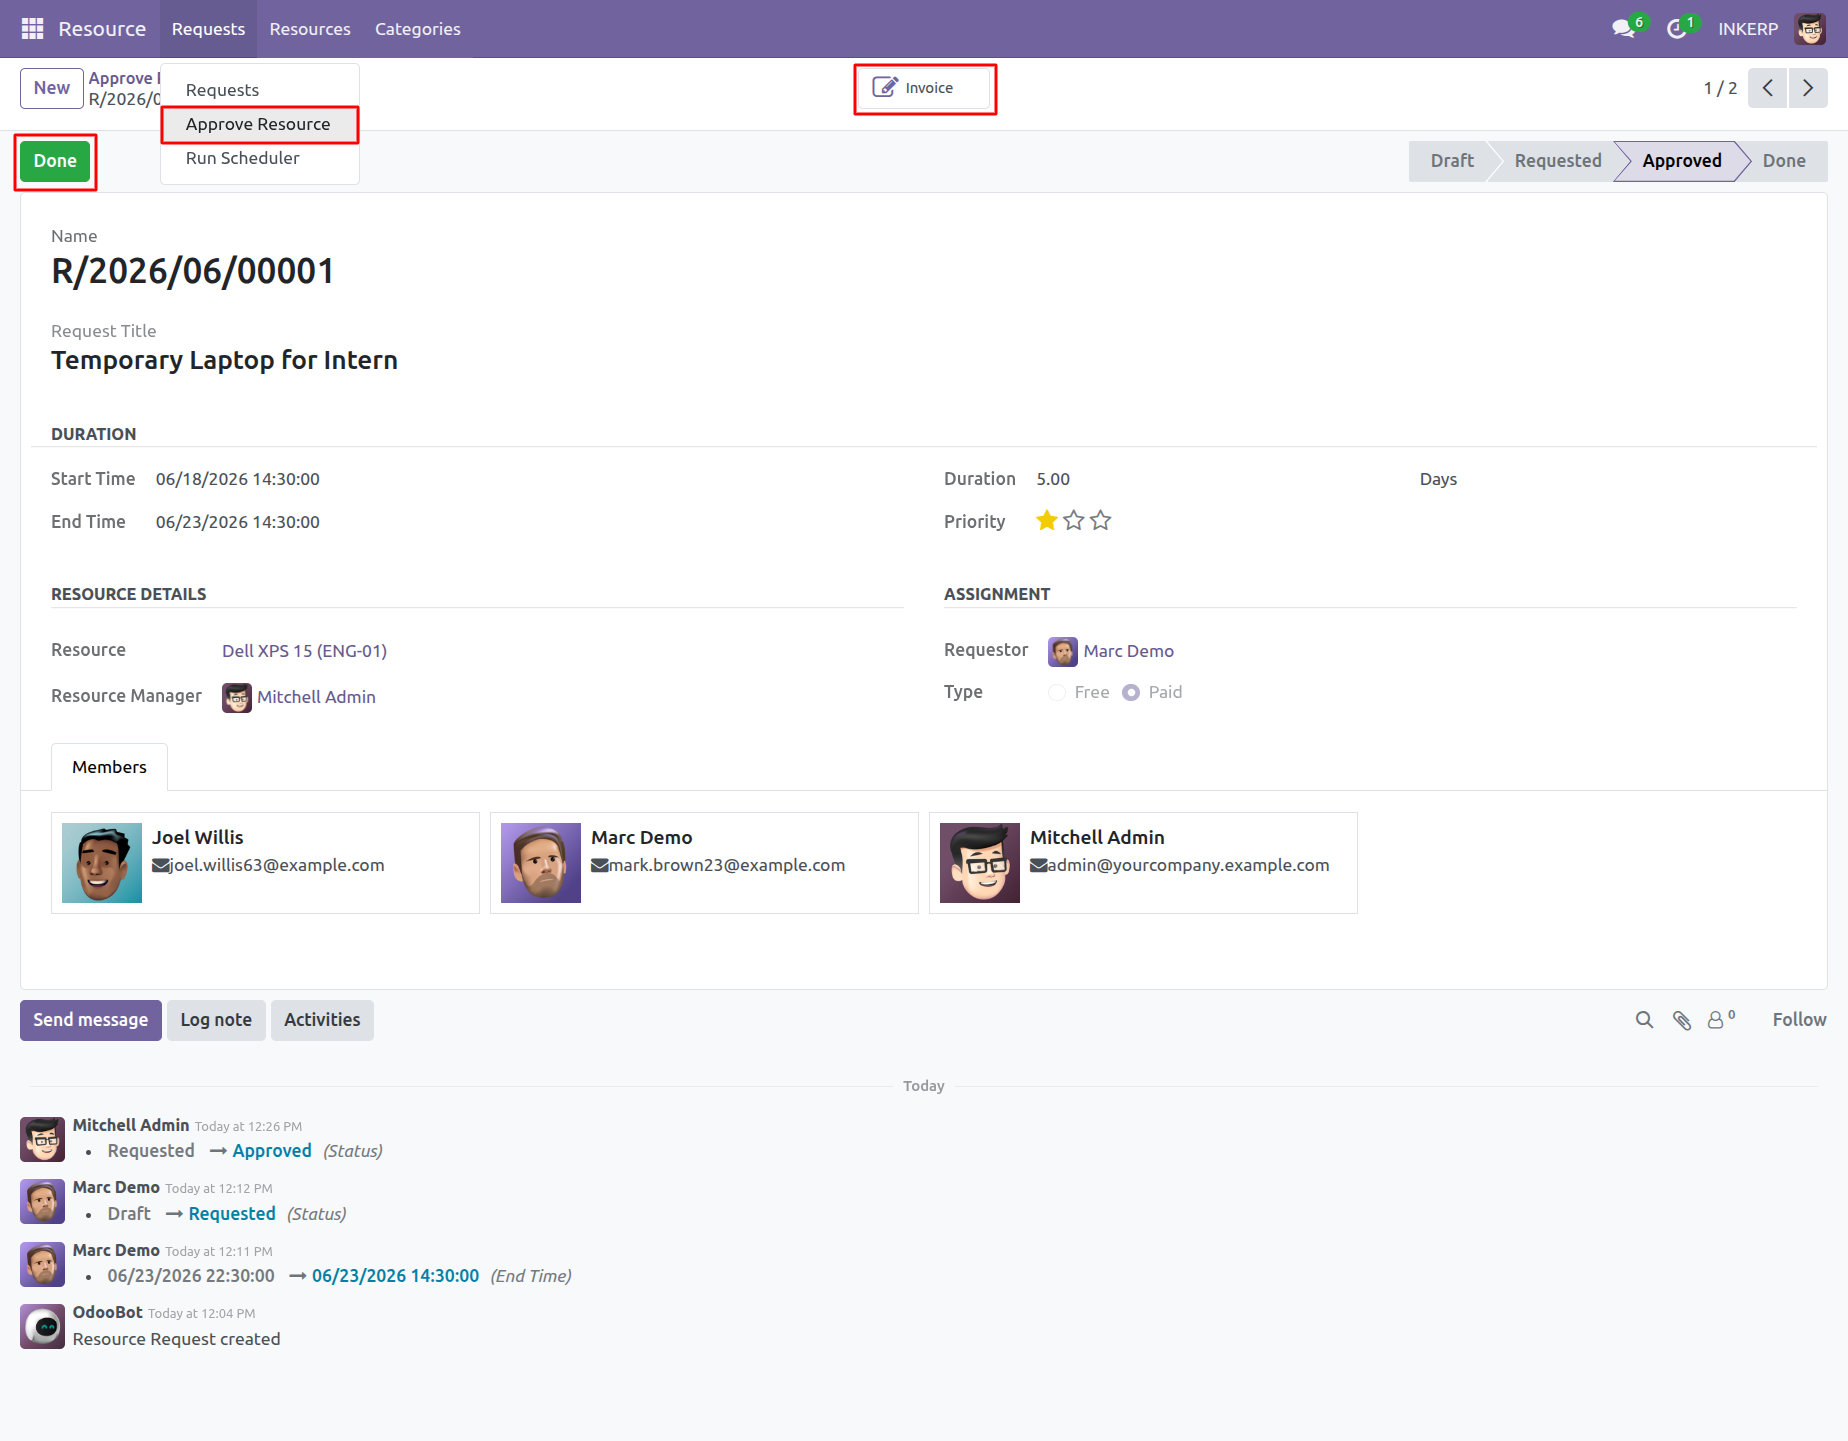Select the Done status stage
The width and height of the screenshot is (1848, 1441).
tap(1784, 161)
